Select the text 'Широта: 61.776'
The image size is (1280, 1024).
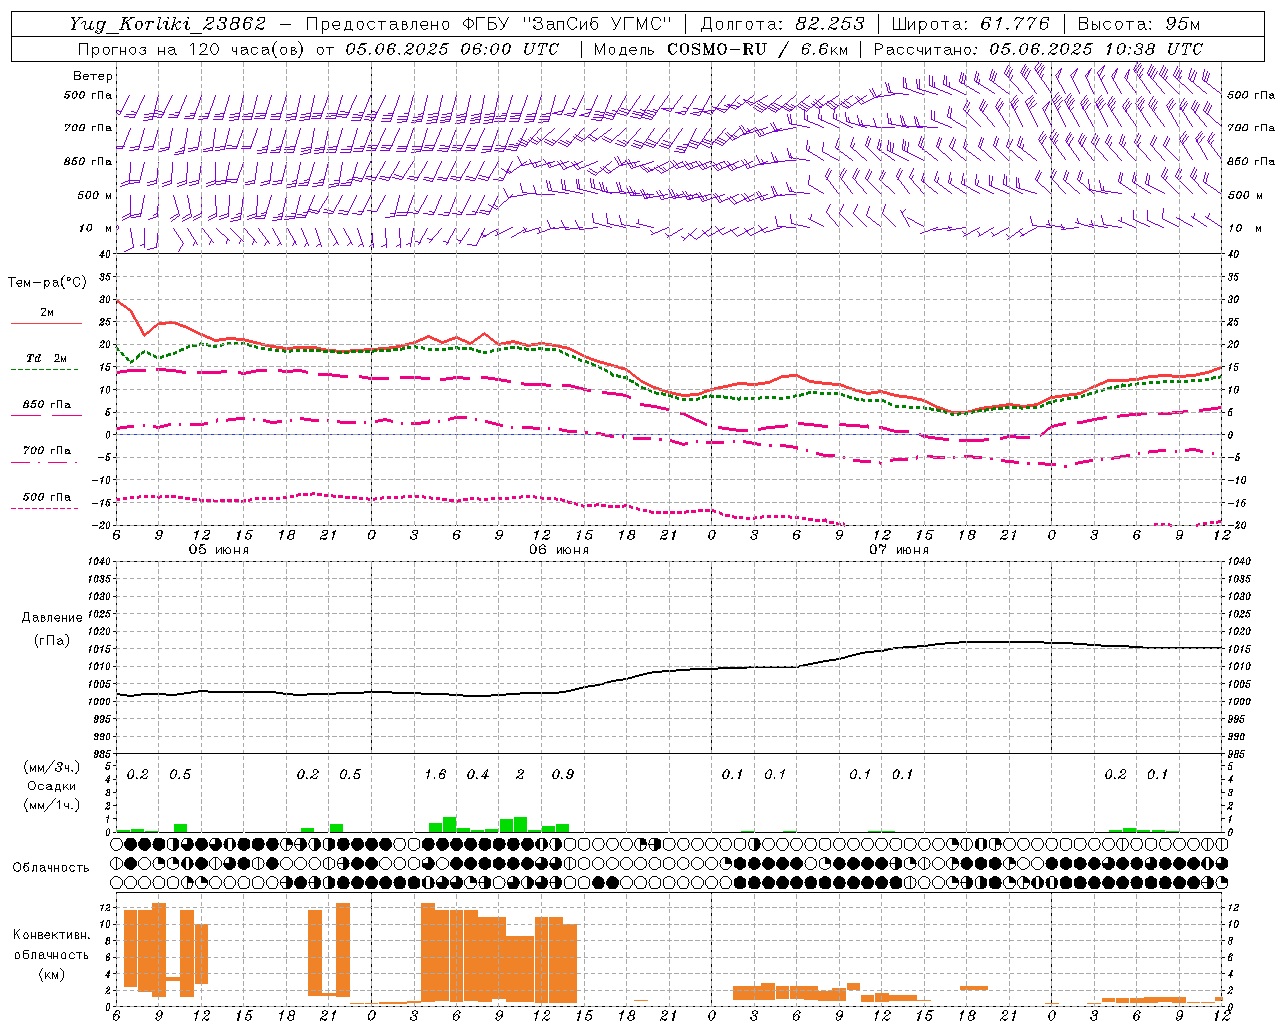click(x=970, y=24)
